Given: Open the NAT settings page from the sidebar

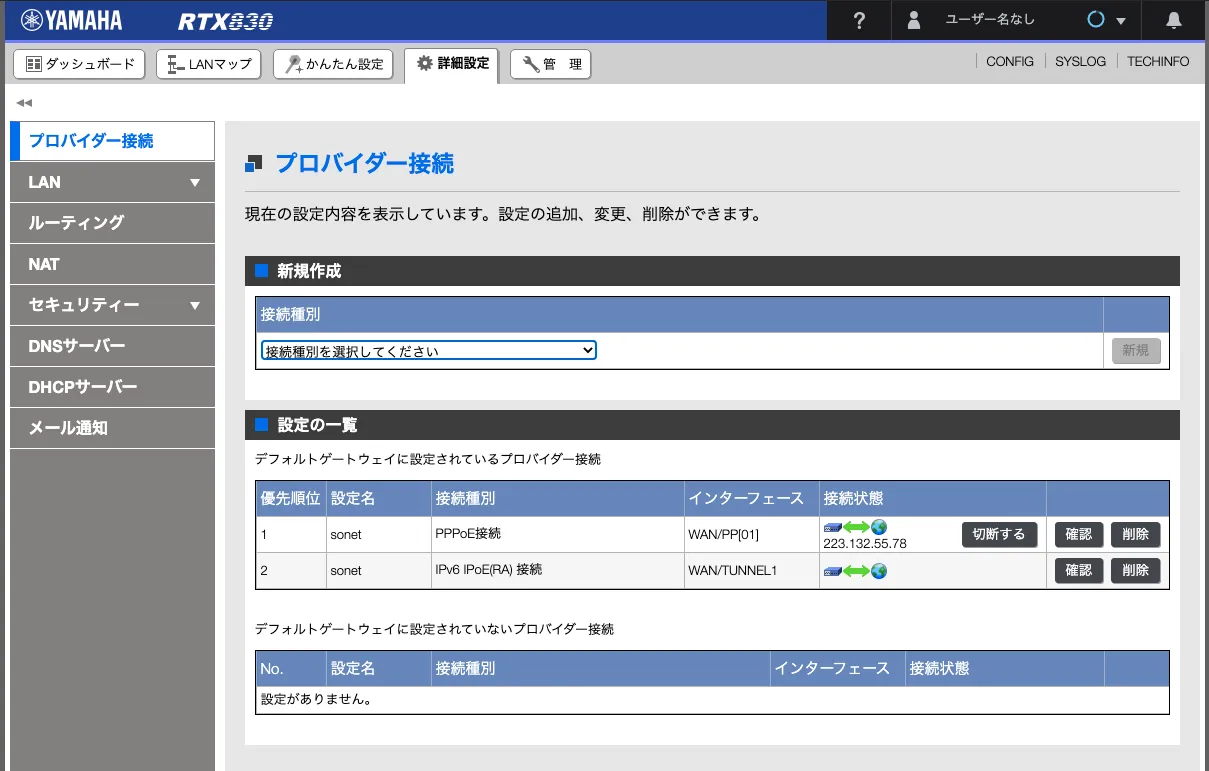Looking at the screenshot, I should coord(112,264).
